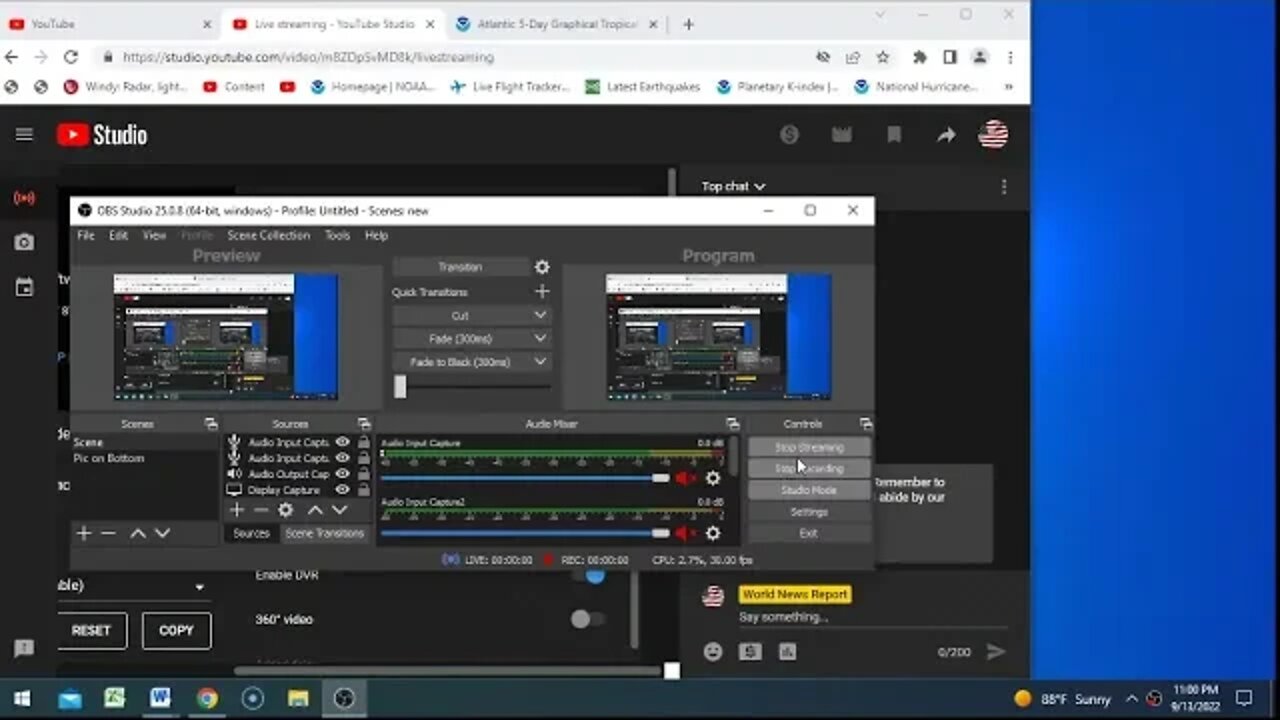The width and height of the screenshot is (1280, 720).
Task: Open the Edit menu in OBS
Action: point(118,235)
